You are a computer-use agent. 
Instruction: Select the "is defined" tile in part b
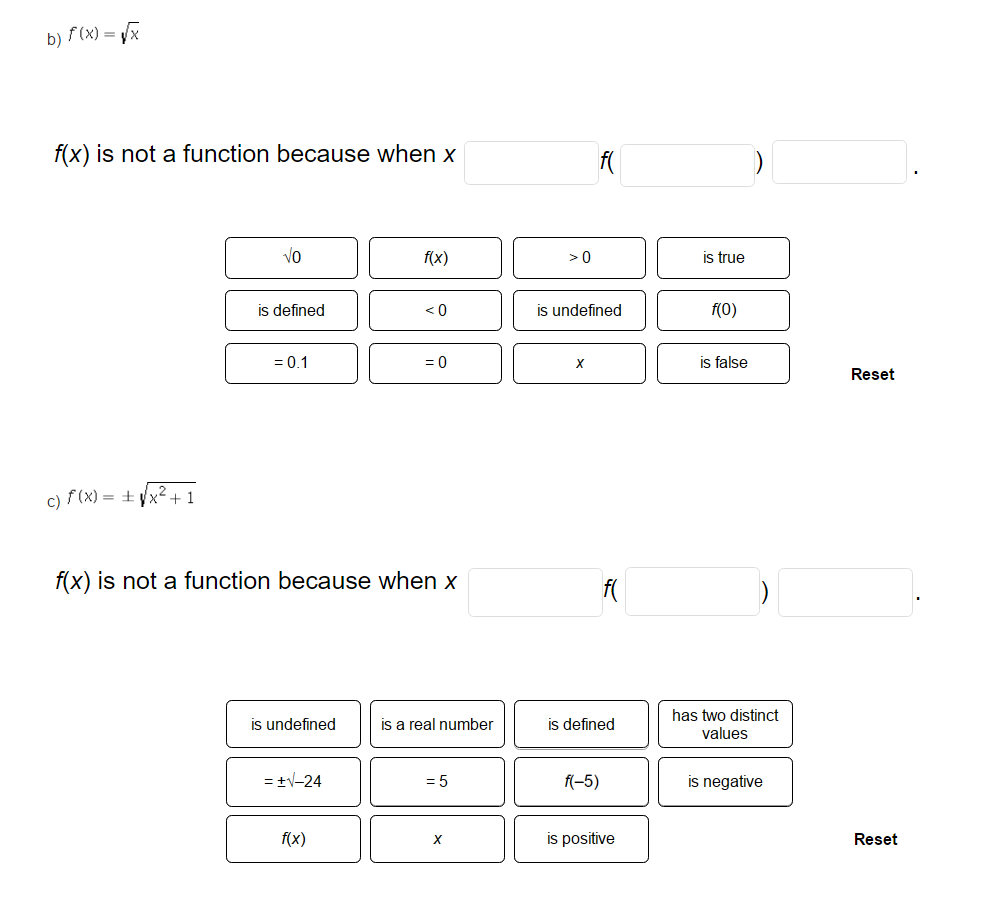tap(291, 310)
